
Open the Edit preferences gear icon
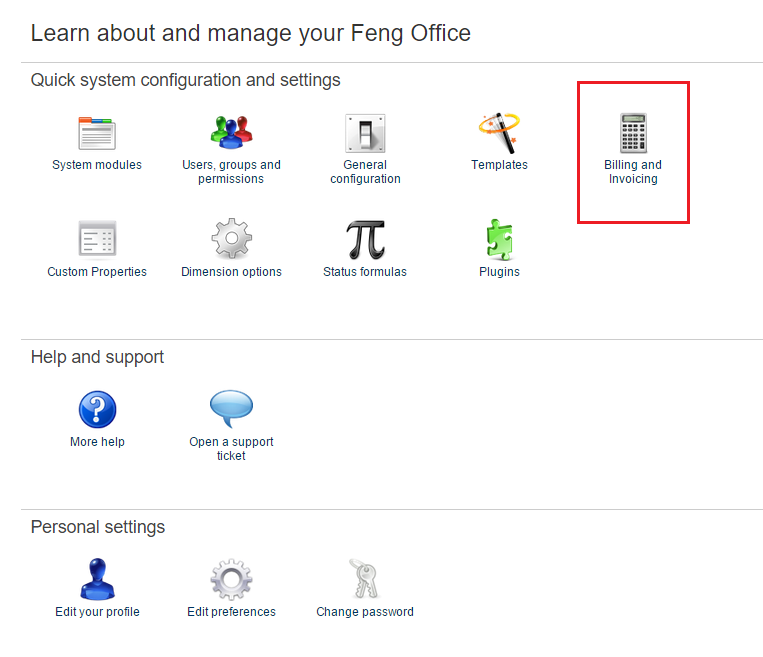pos(231,580)
